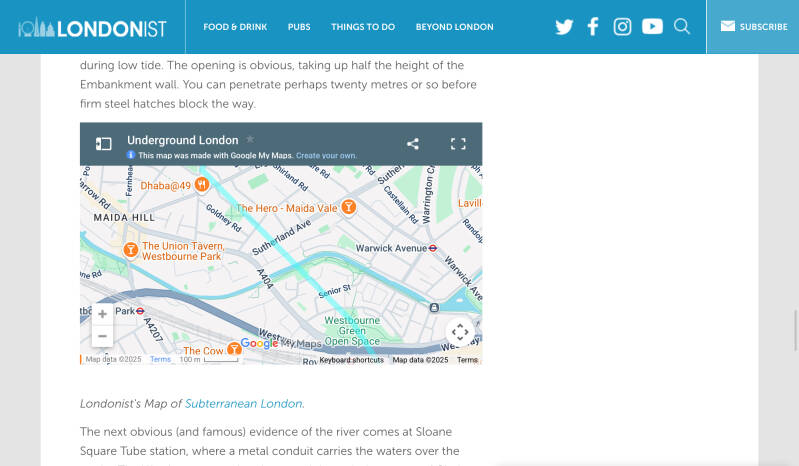Screen dimensions: 799x466
Task: Open Londonist's Twitter page
Action: 564,26
